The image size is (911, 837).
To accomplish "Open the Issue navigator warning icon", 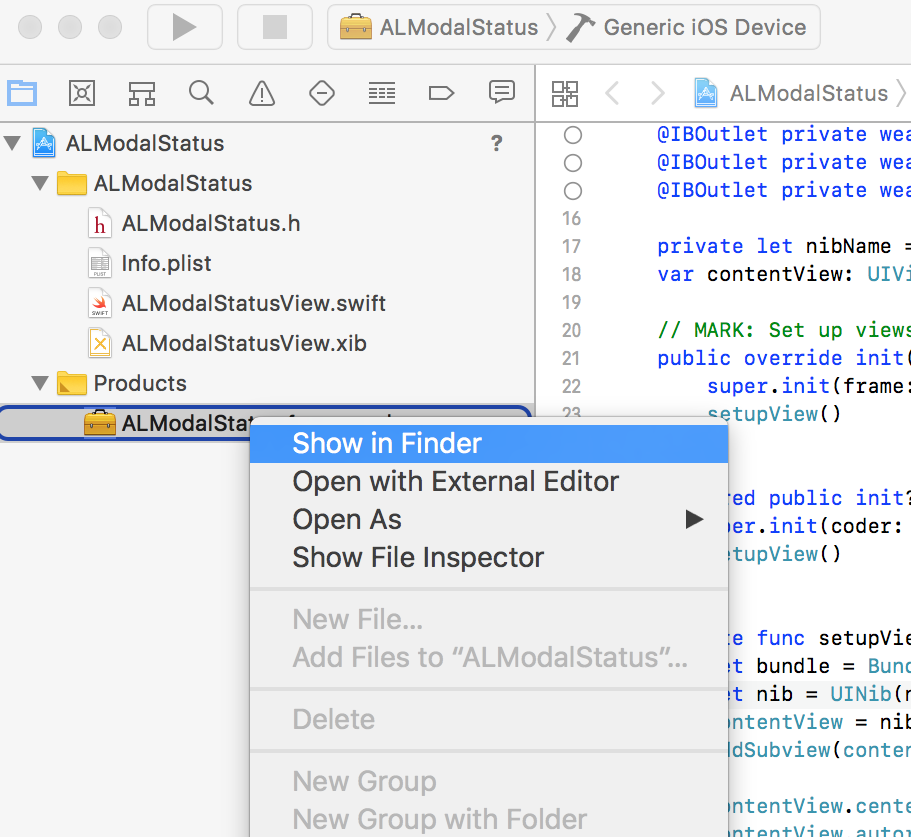I will coord(262,93).
